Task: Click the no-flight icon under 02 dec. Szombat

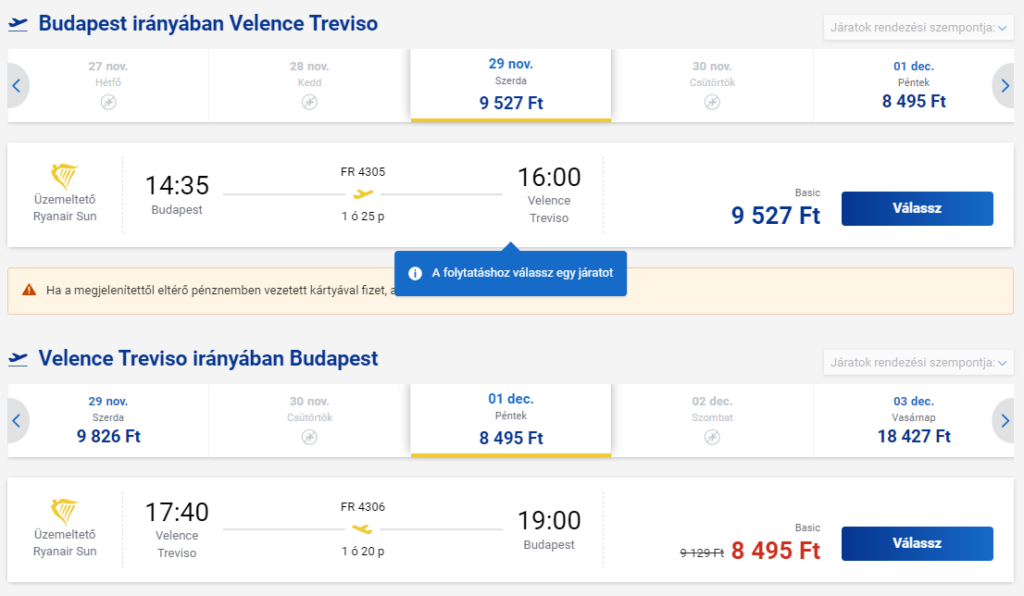Action: (712, 437)
